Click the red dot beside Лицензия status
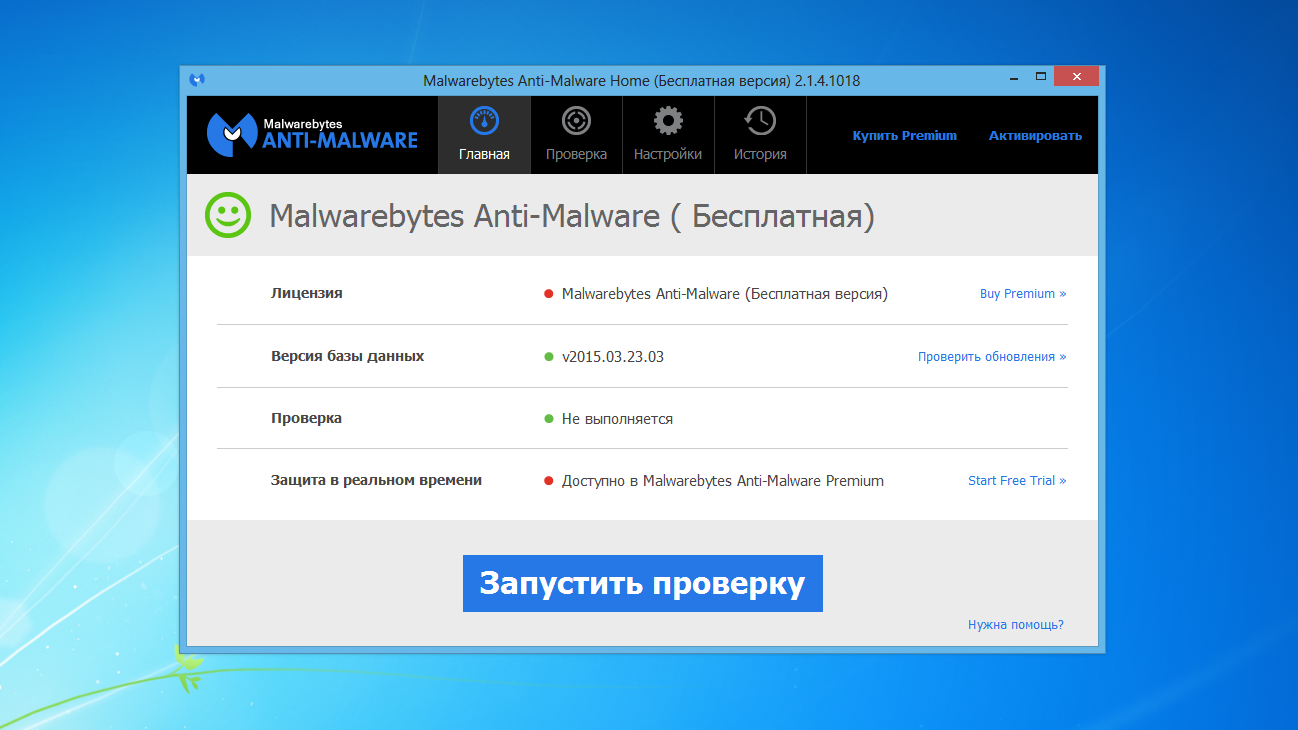The image size is (1298, 730). [x=548, y=294]
